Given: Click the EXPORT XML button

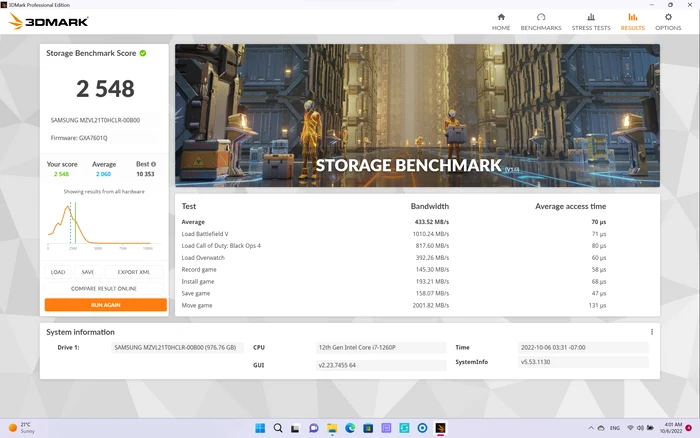Looking at the screenshot, I should click(133, 272).
